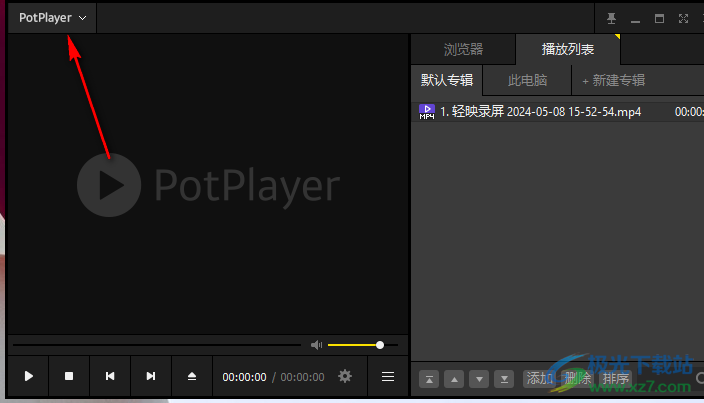The image size is (704, 403).
Task: Move the selected item to the bottom of the playlist
Action: pyautogui.click(x=504, y=380)
